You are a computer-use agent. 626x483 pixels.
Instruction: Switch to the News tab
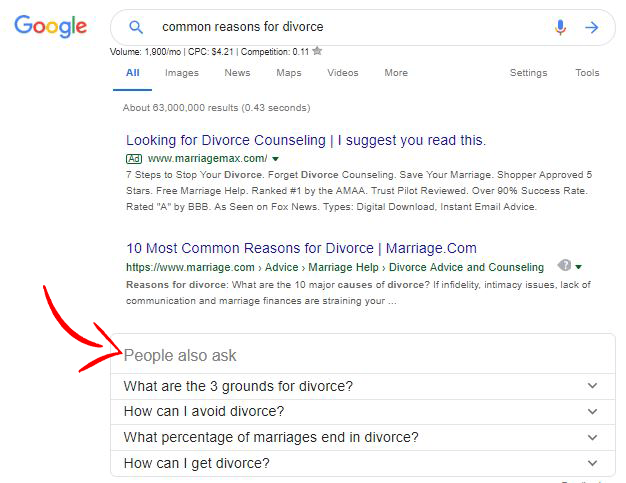click(x=237, y=73)
